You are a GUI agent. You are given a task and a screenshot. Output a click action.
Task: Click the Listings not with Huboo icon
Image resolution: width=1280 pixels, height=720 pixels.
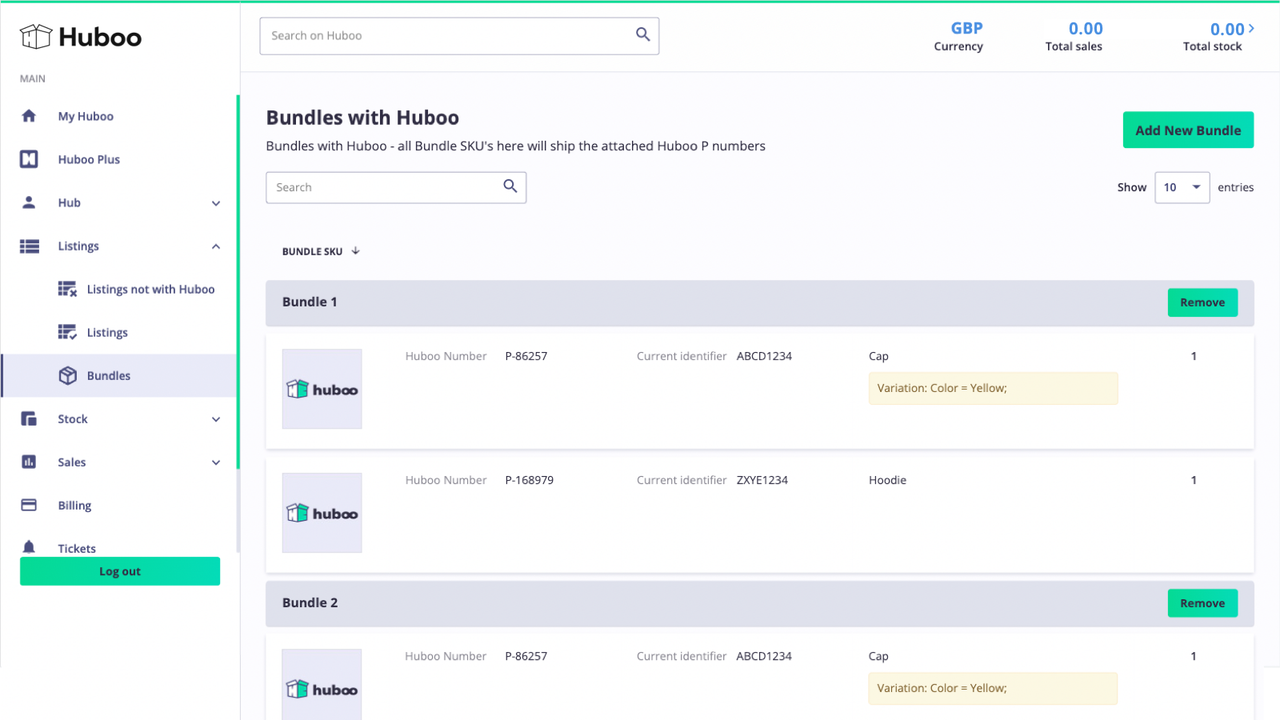66,289
